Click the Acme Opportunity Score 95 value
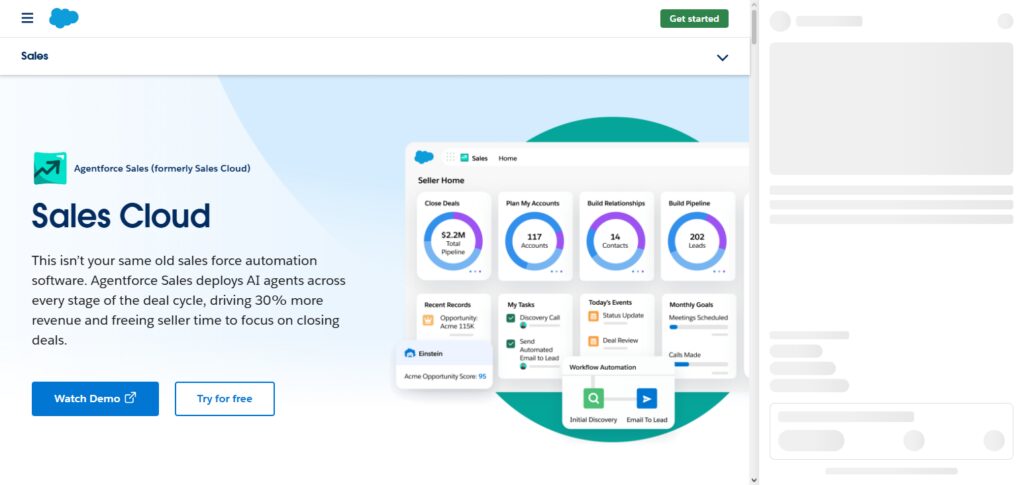Screen dimensions: 1024x485 coord(482,377)
